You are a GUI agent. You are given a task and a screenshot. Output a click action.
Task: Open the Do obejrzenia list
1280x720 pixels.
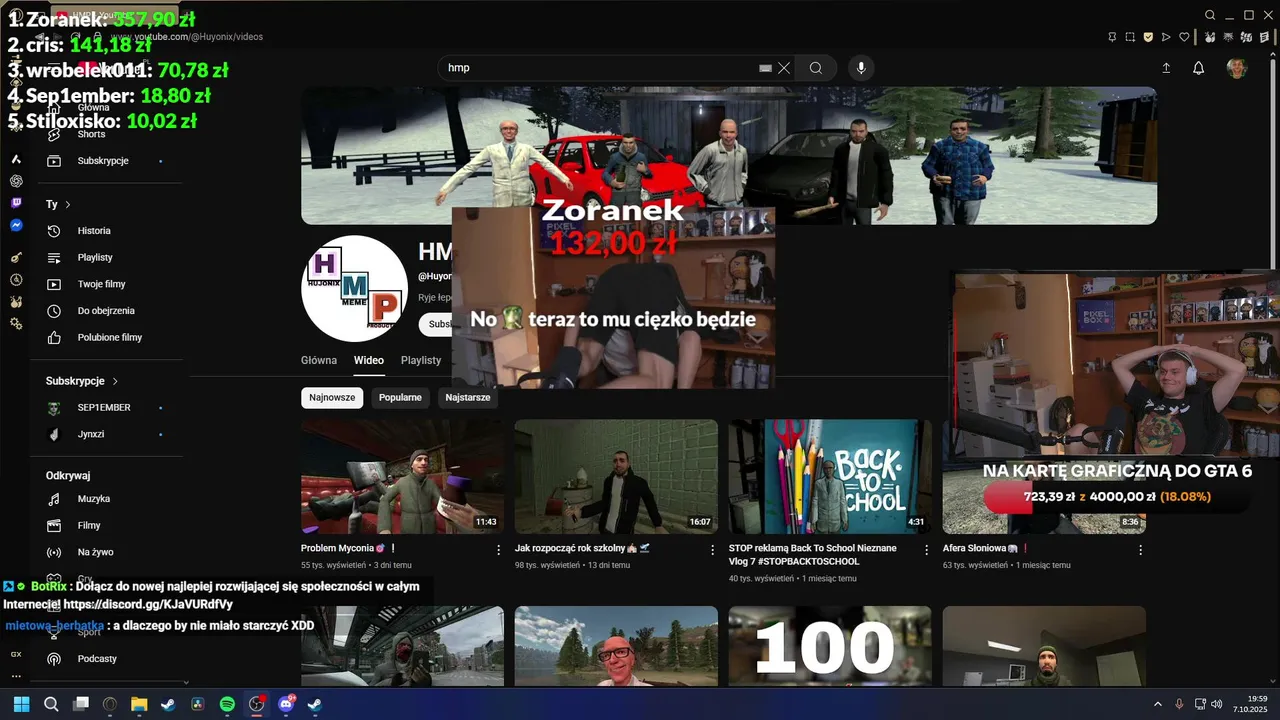[106, 311]
